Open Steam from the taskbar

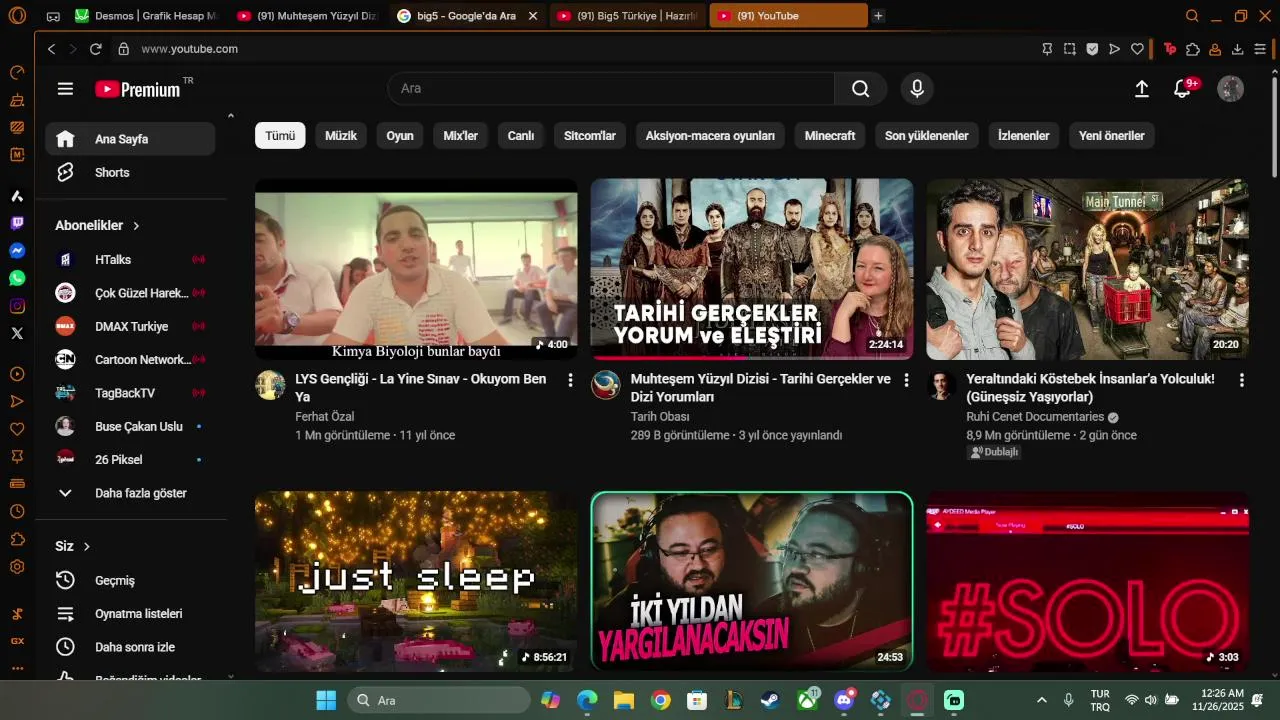[x=771, y=700]
